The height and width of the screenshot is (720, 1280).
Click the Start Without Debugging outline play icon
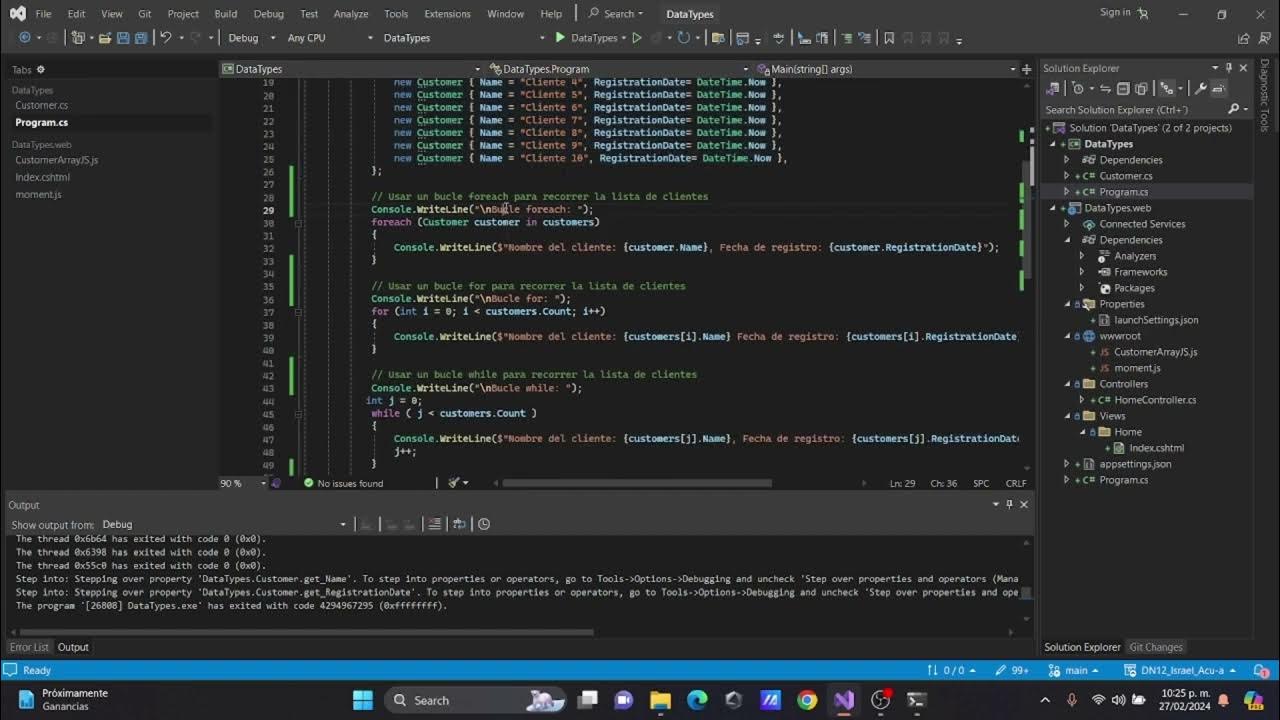637,37
